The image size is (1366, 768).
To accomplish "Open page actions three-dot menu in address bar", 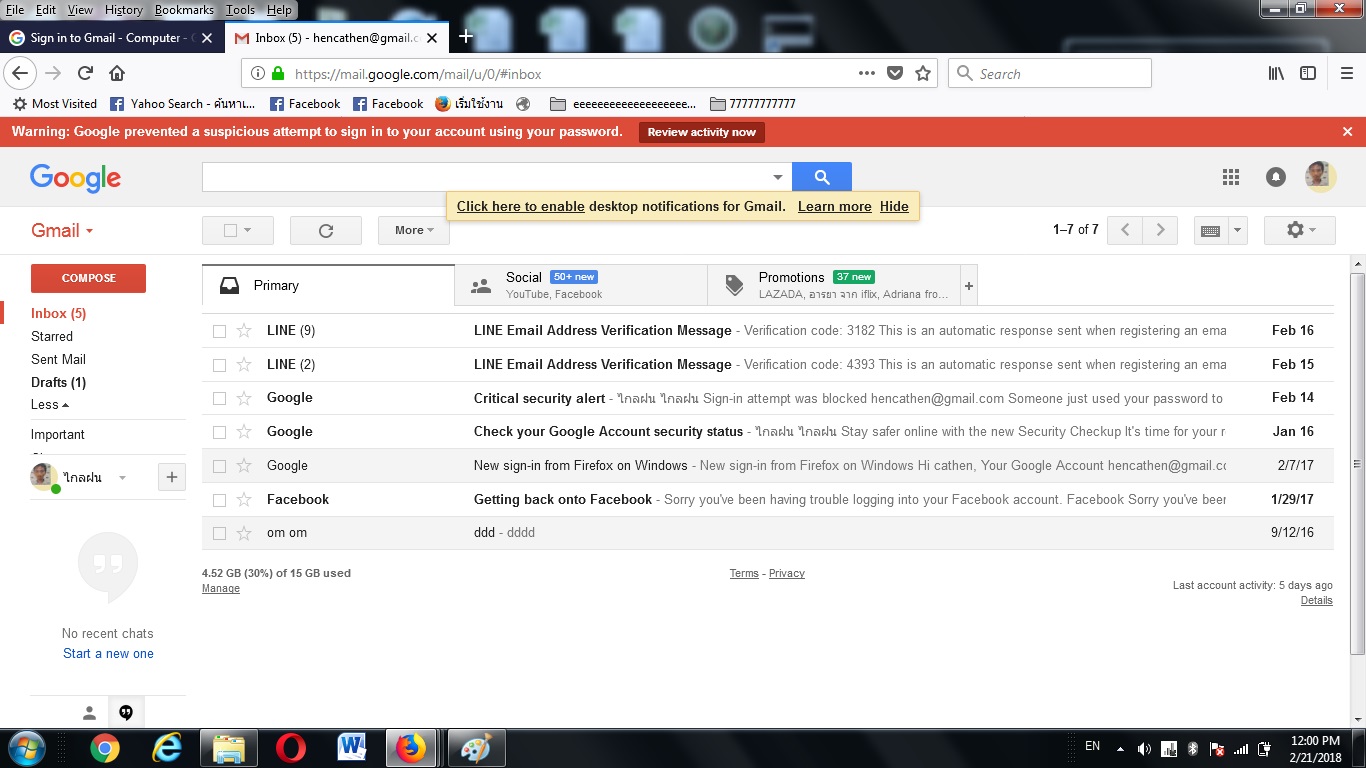I will point(867,73).
